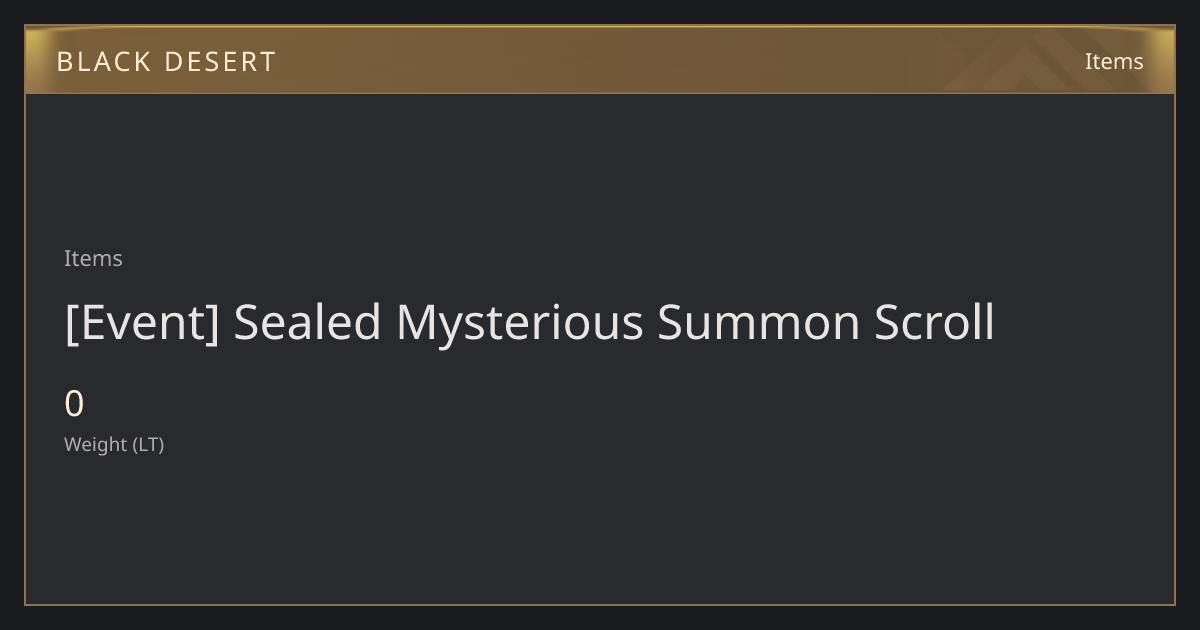Click the [Event] tag in the item title
This screenshot has height=630, width=1200.
(142, 323)
